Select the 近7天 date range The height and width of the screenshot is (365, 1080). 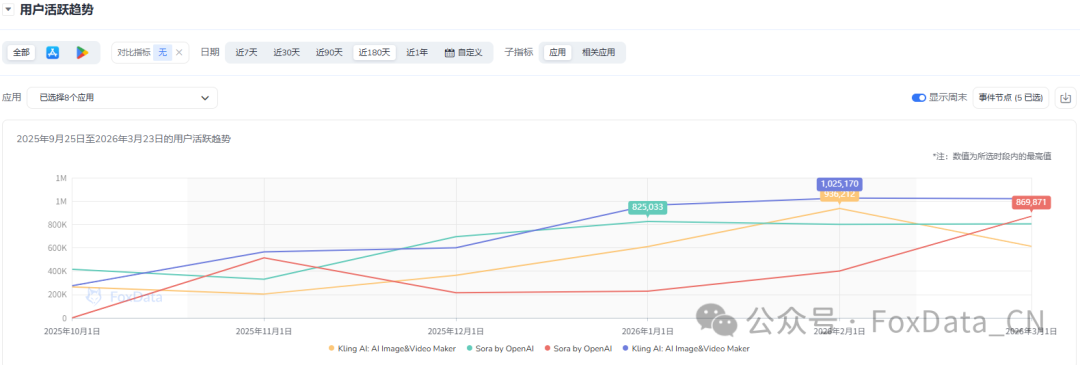click(246, 52)
